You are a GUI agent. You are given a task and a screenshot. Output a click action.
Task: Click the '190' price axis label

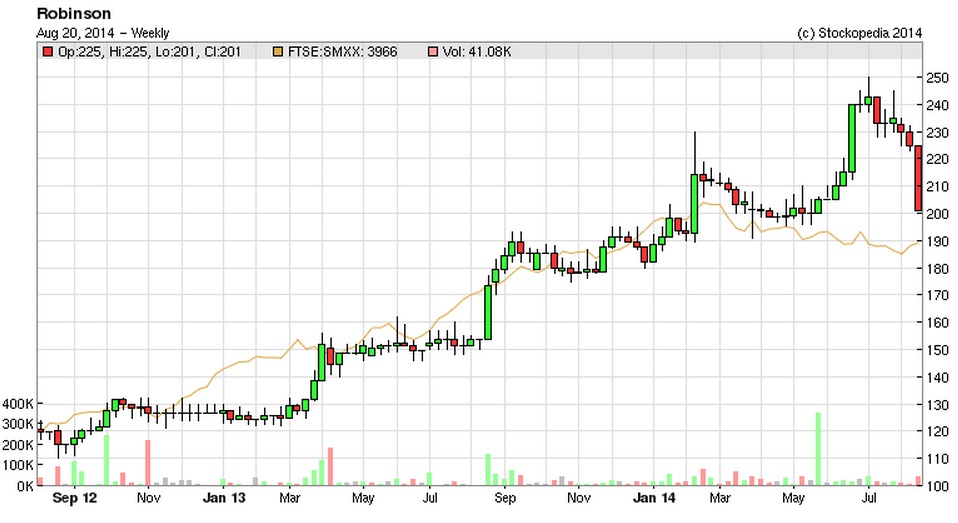(x=937, y=241)
